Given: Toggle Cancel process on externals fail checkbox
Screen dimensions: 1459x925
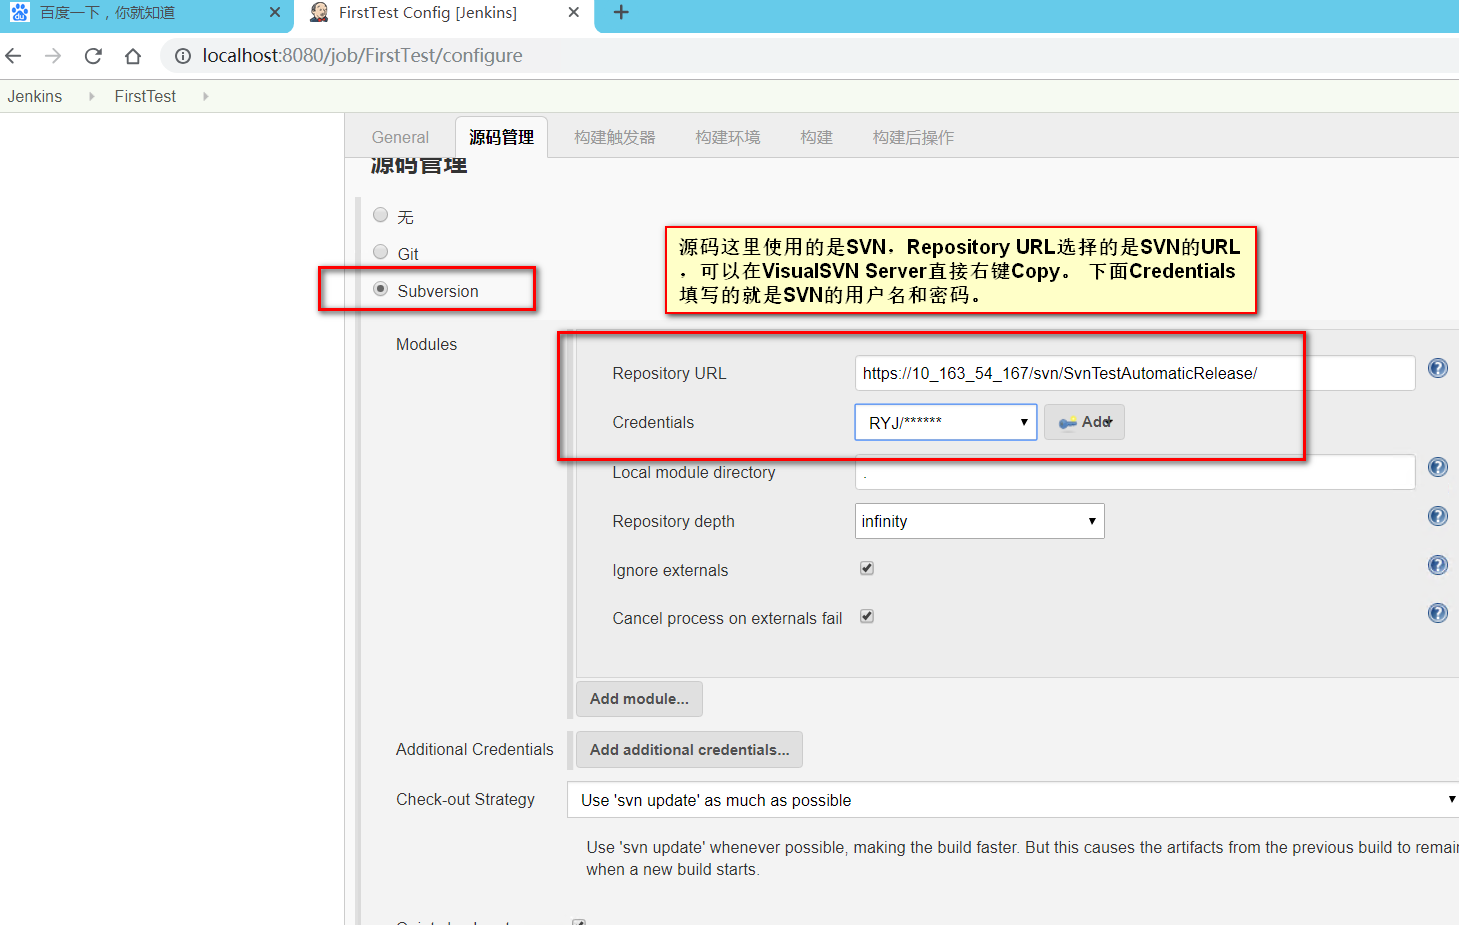Looking at the screenshot, I should click(x=867, y=616).
